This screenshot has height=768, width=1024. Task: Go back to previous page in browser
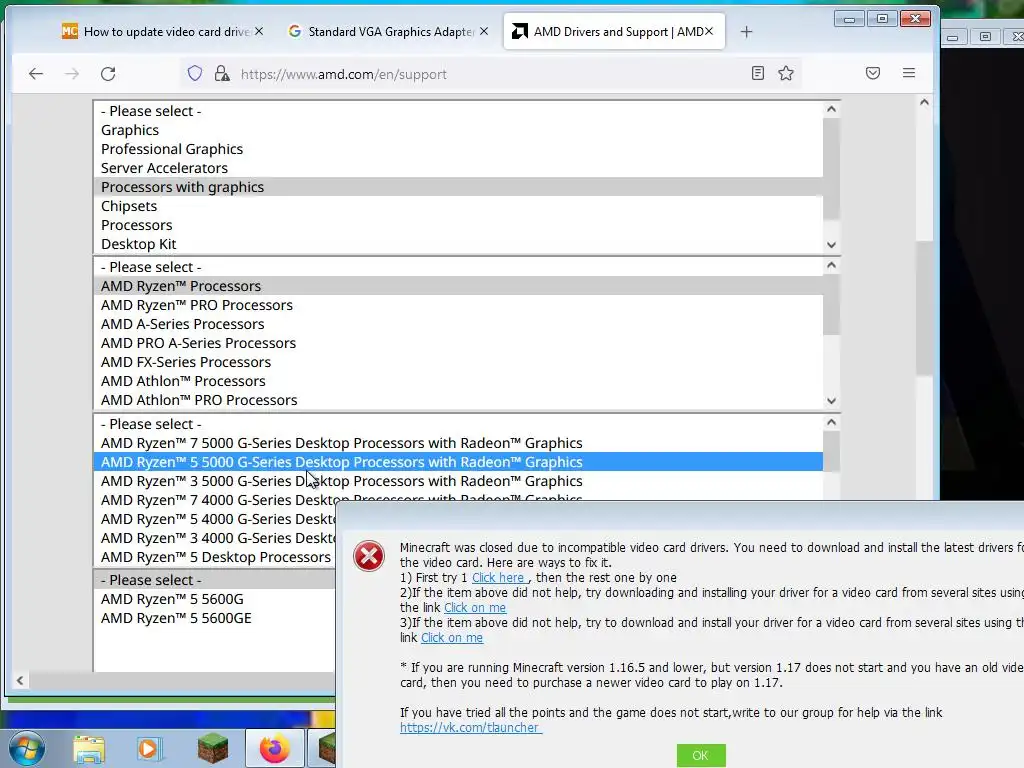point(36,74)
